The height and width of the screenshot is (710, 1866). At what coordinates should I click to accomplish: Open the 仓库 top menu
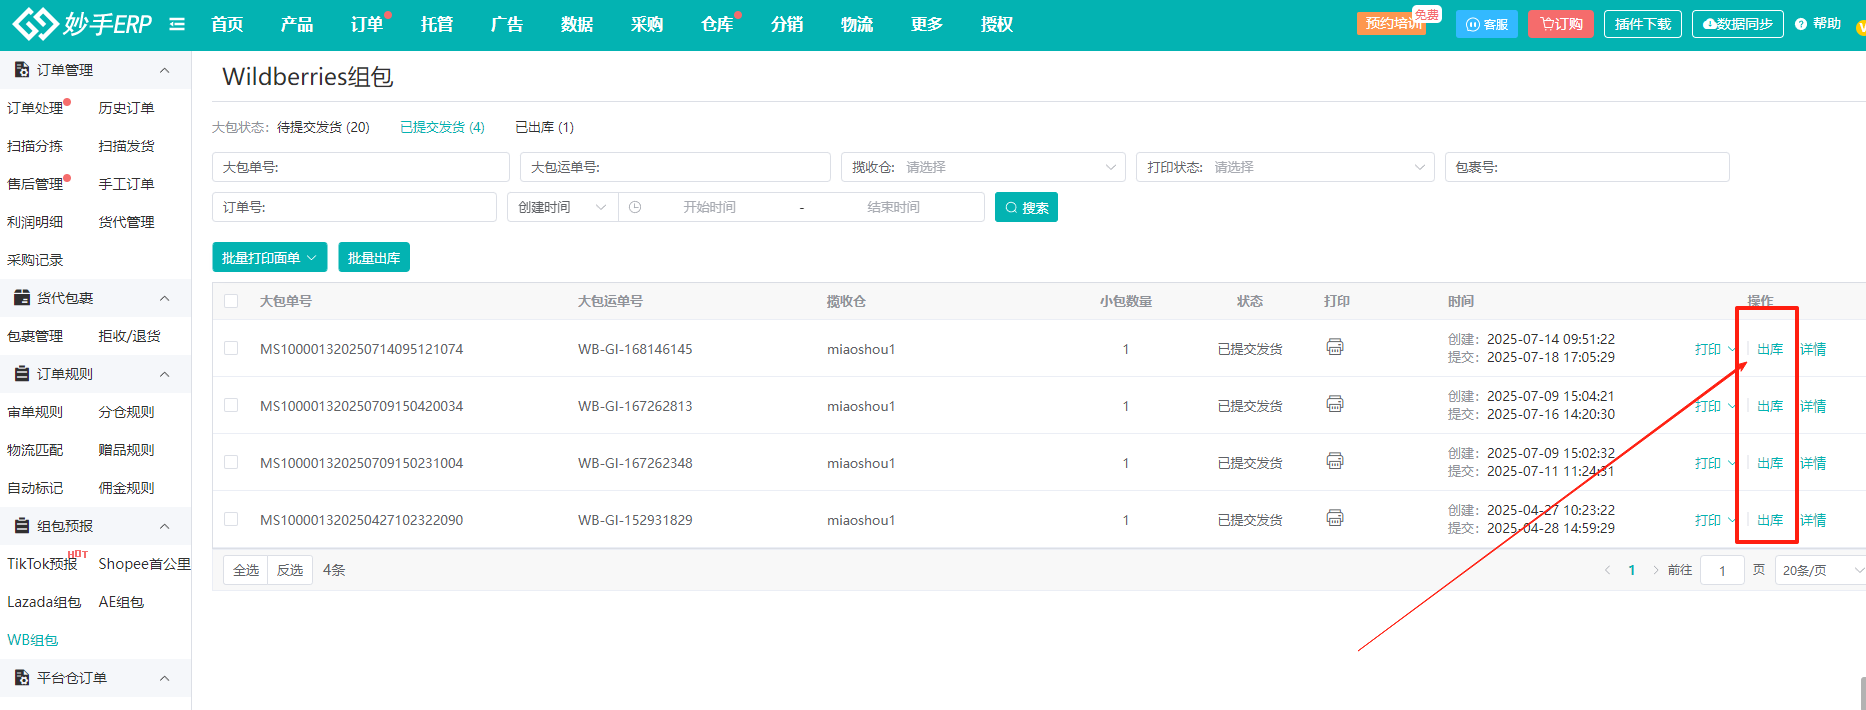(717, 24)
